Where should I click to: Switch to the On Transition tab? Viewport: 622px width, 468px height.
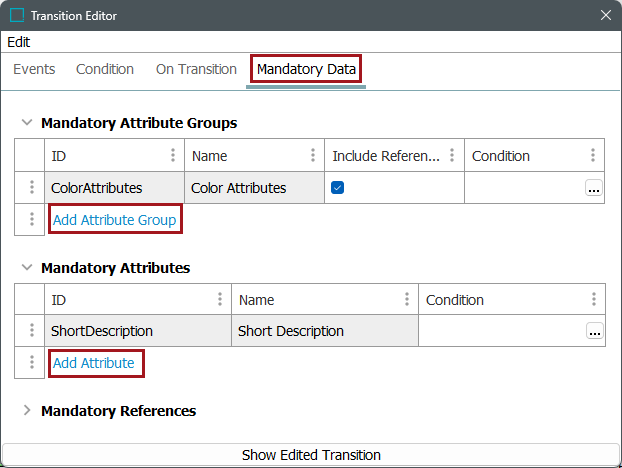coord(196,69)
